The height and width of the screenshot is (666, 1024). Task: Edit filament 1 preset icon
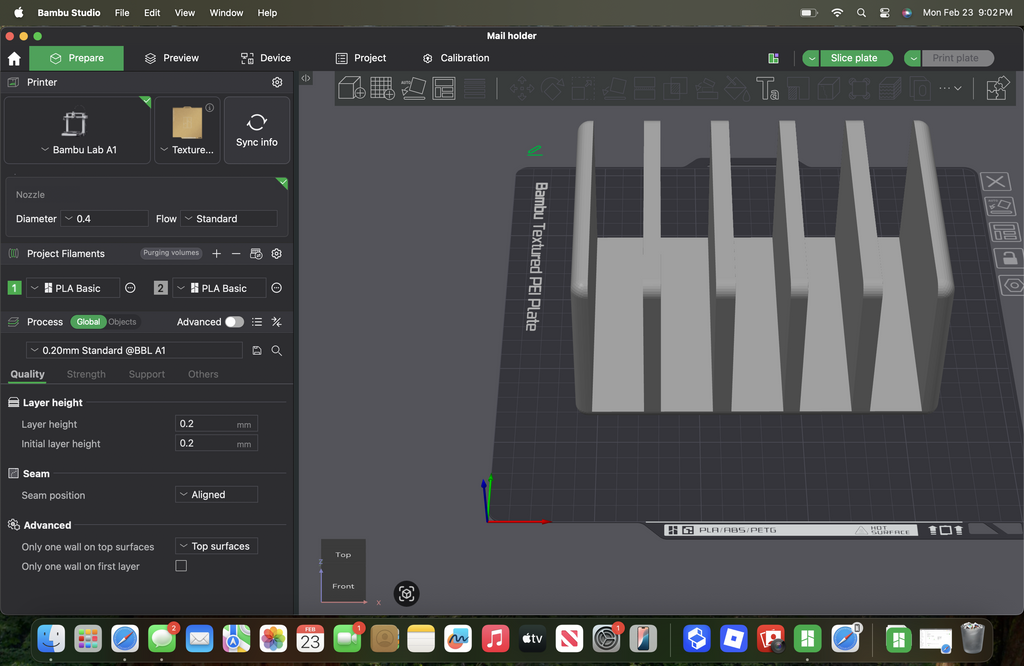(130, 288)
